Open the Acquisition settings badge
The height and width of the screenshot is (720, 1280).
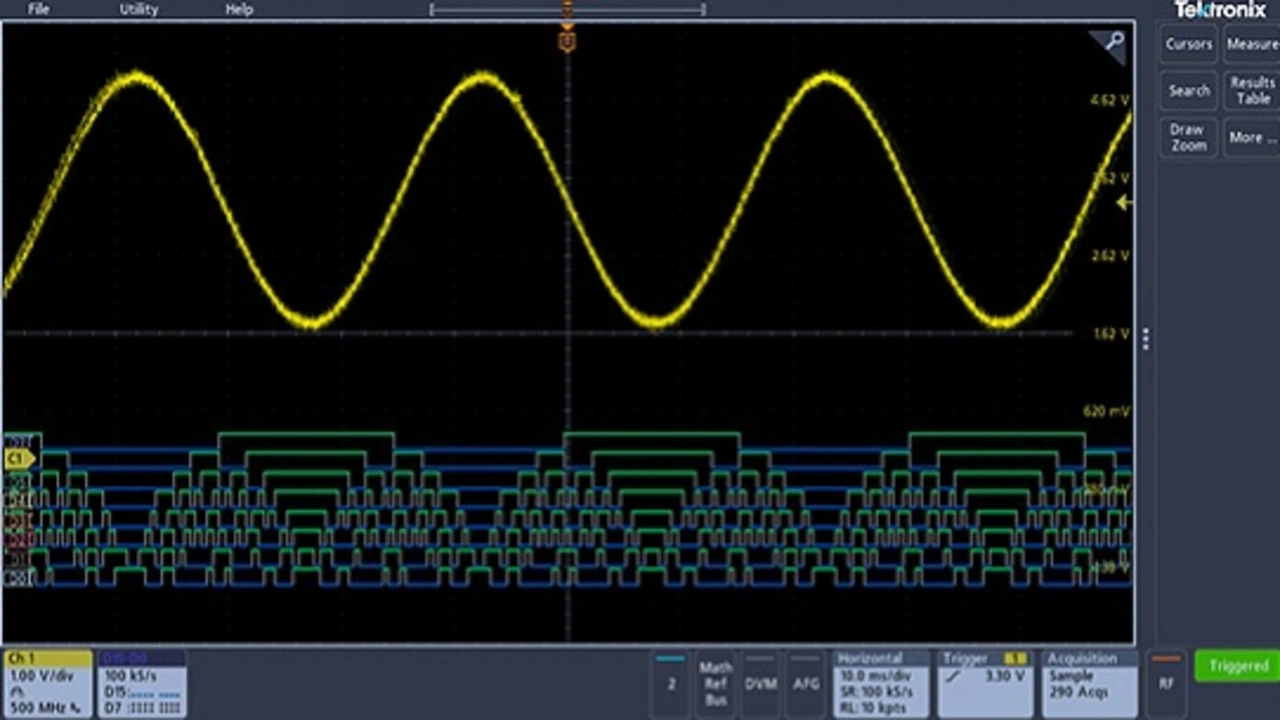[1089, 683]
